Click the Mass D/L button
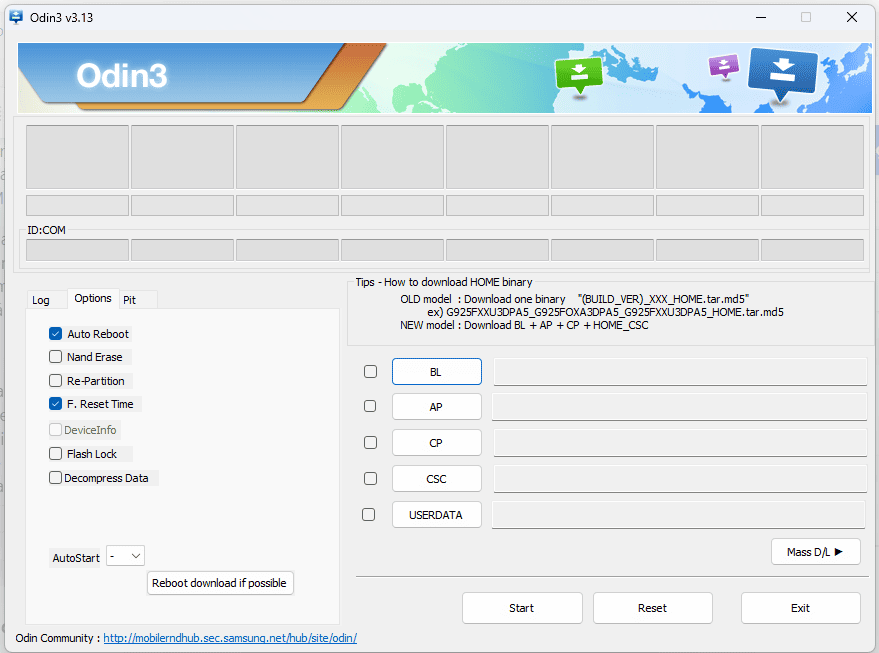879x653 pixels. tap(815, 551)
